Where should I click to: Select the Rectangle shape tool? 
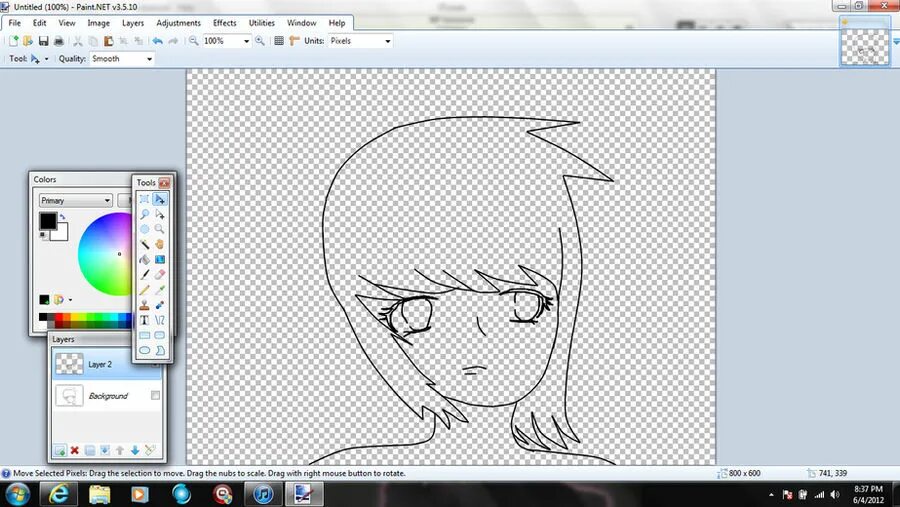145,335
